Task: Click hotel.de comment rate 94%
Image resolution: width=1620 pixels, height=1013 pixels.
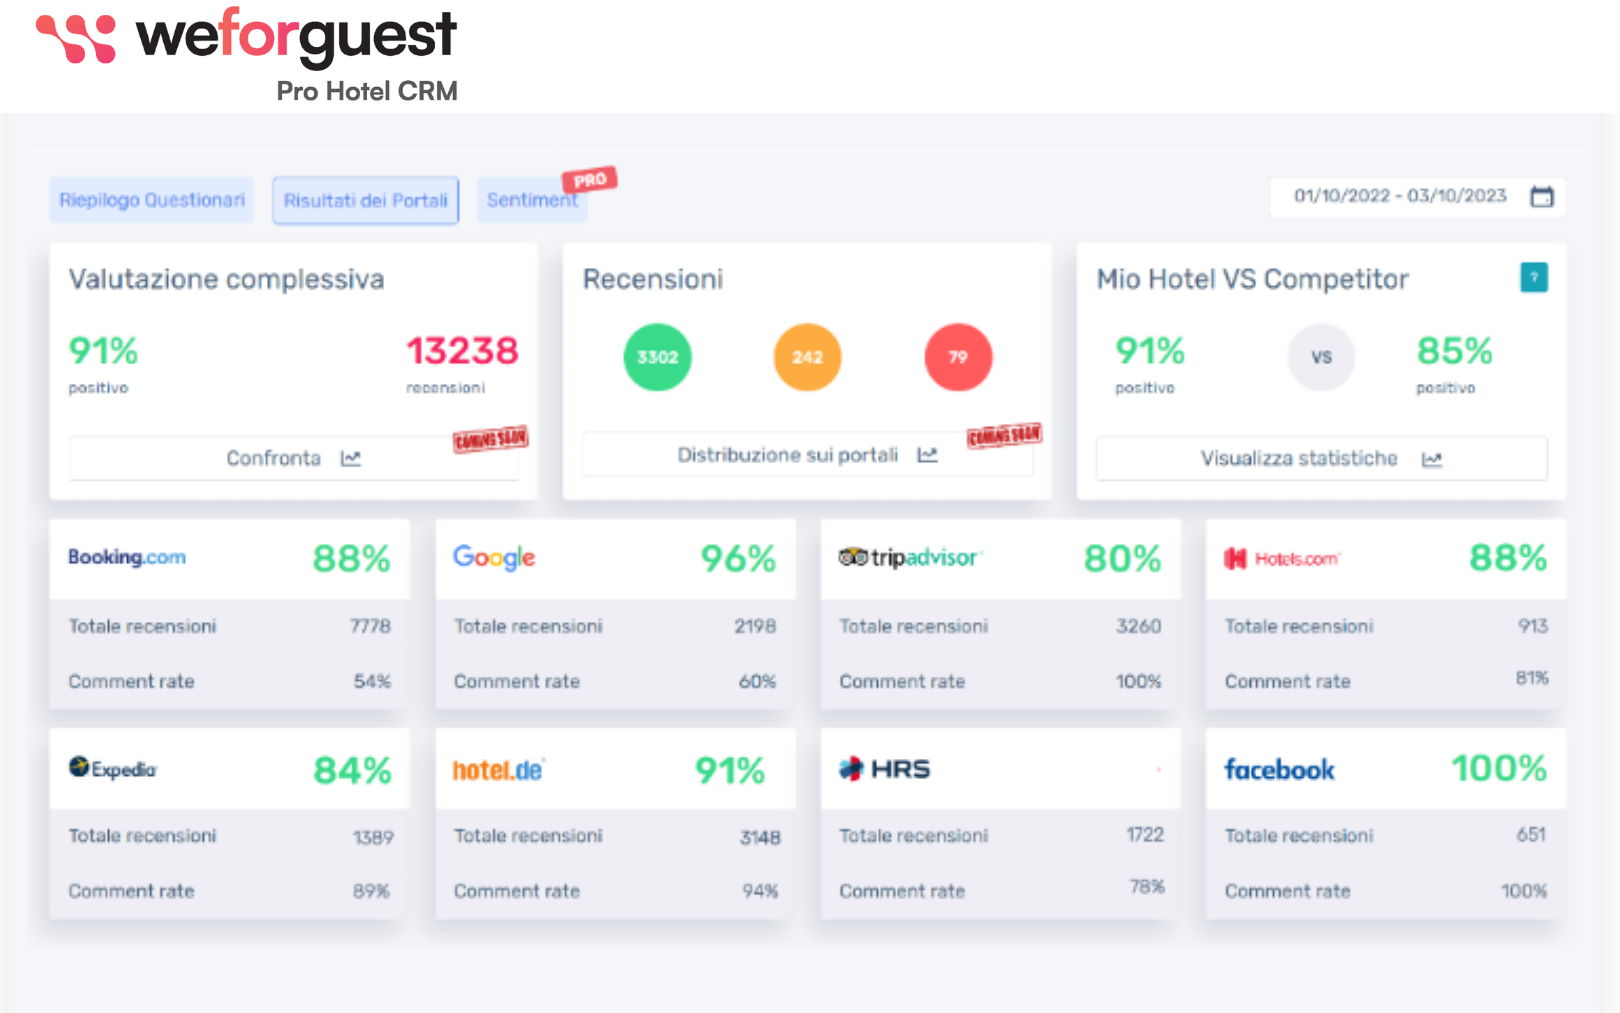Action: 760,891
